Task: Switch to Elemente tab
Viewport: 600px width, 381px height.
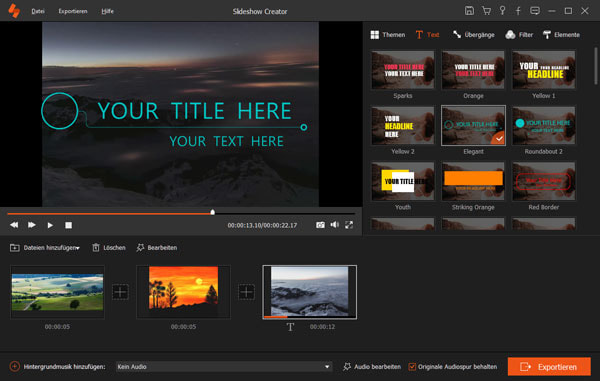Action: (561, 35)
